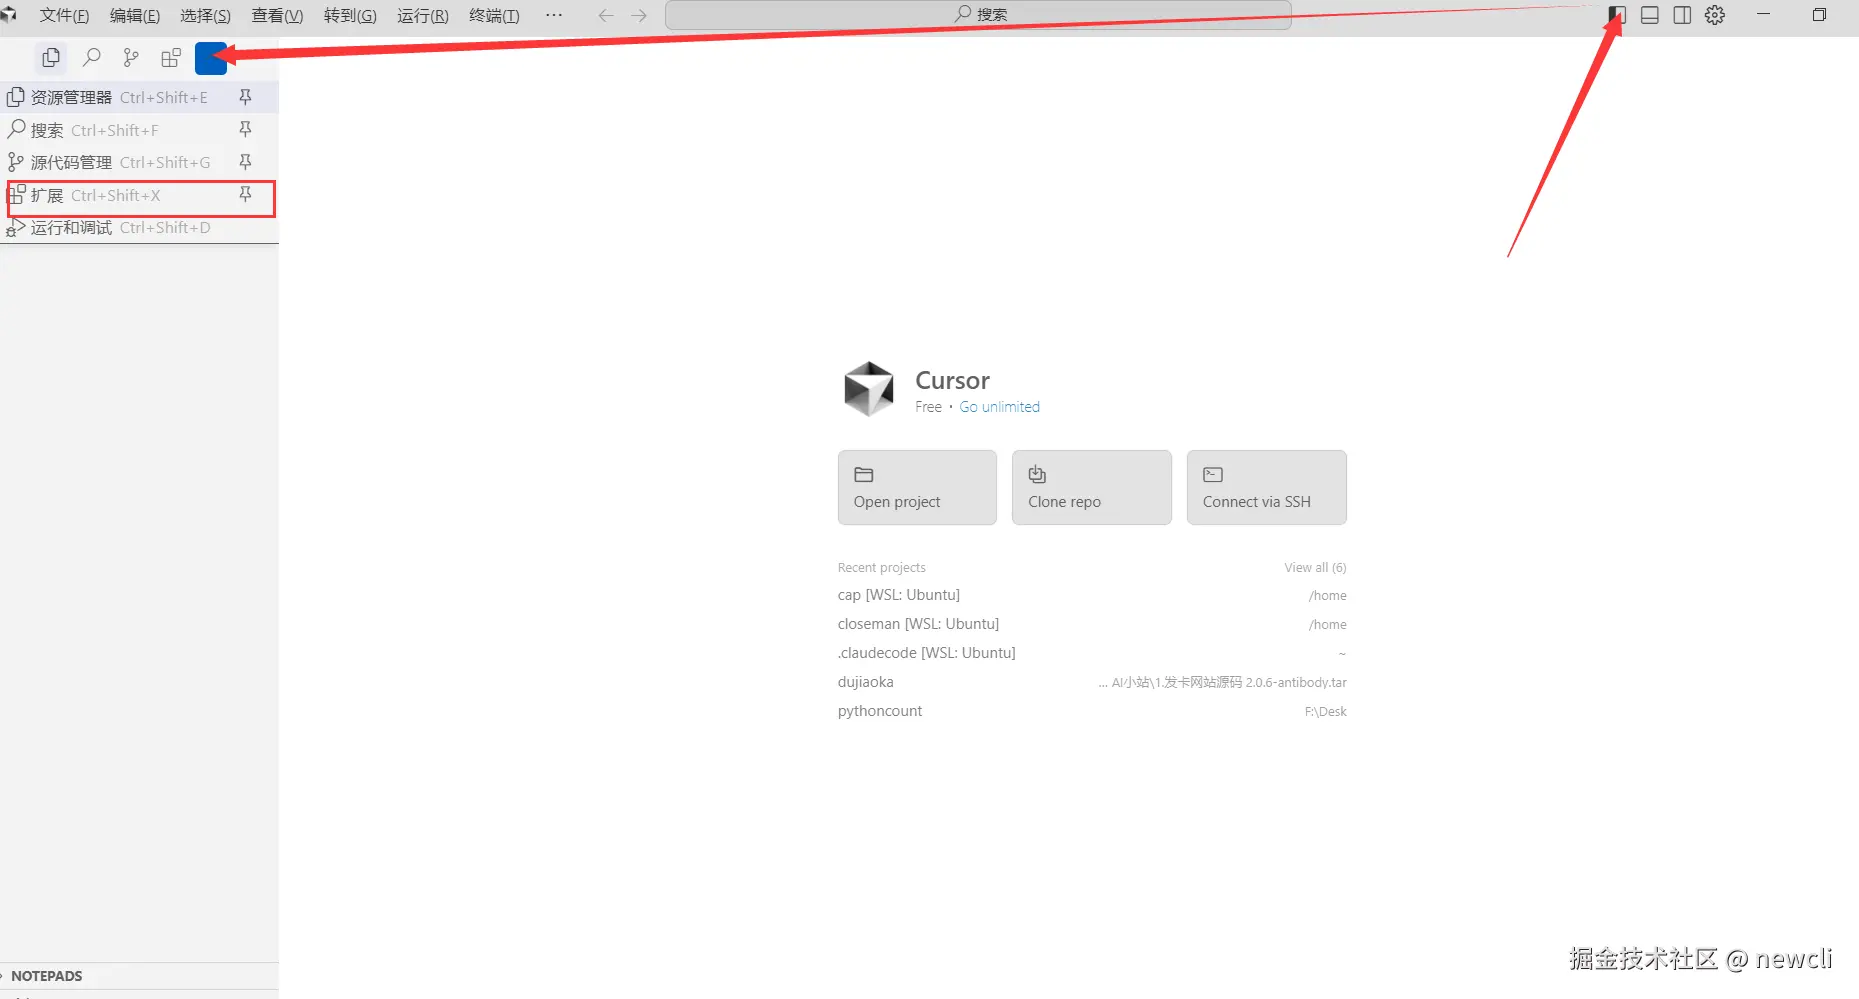The height and width of the screenshot is (999, 1859).
Task: Select 资源管理器 Ctrl+Shift+E from the list
Action: [x=139, y=97]
